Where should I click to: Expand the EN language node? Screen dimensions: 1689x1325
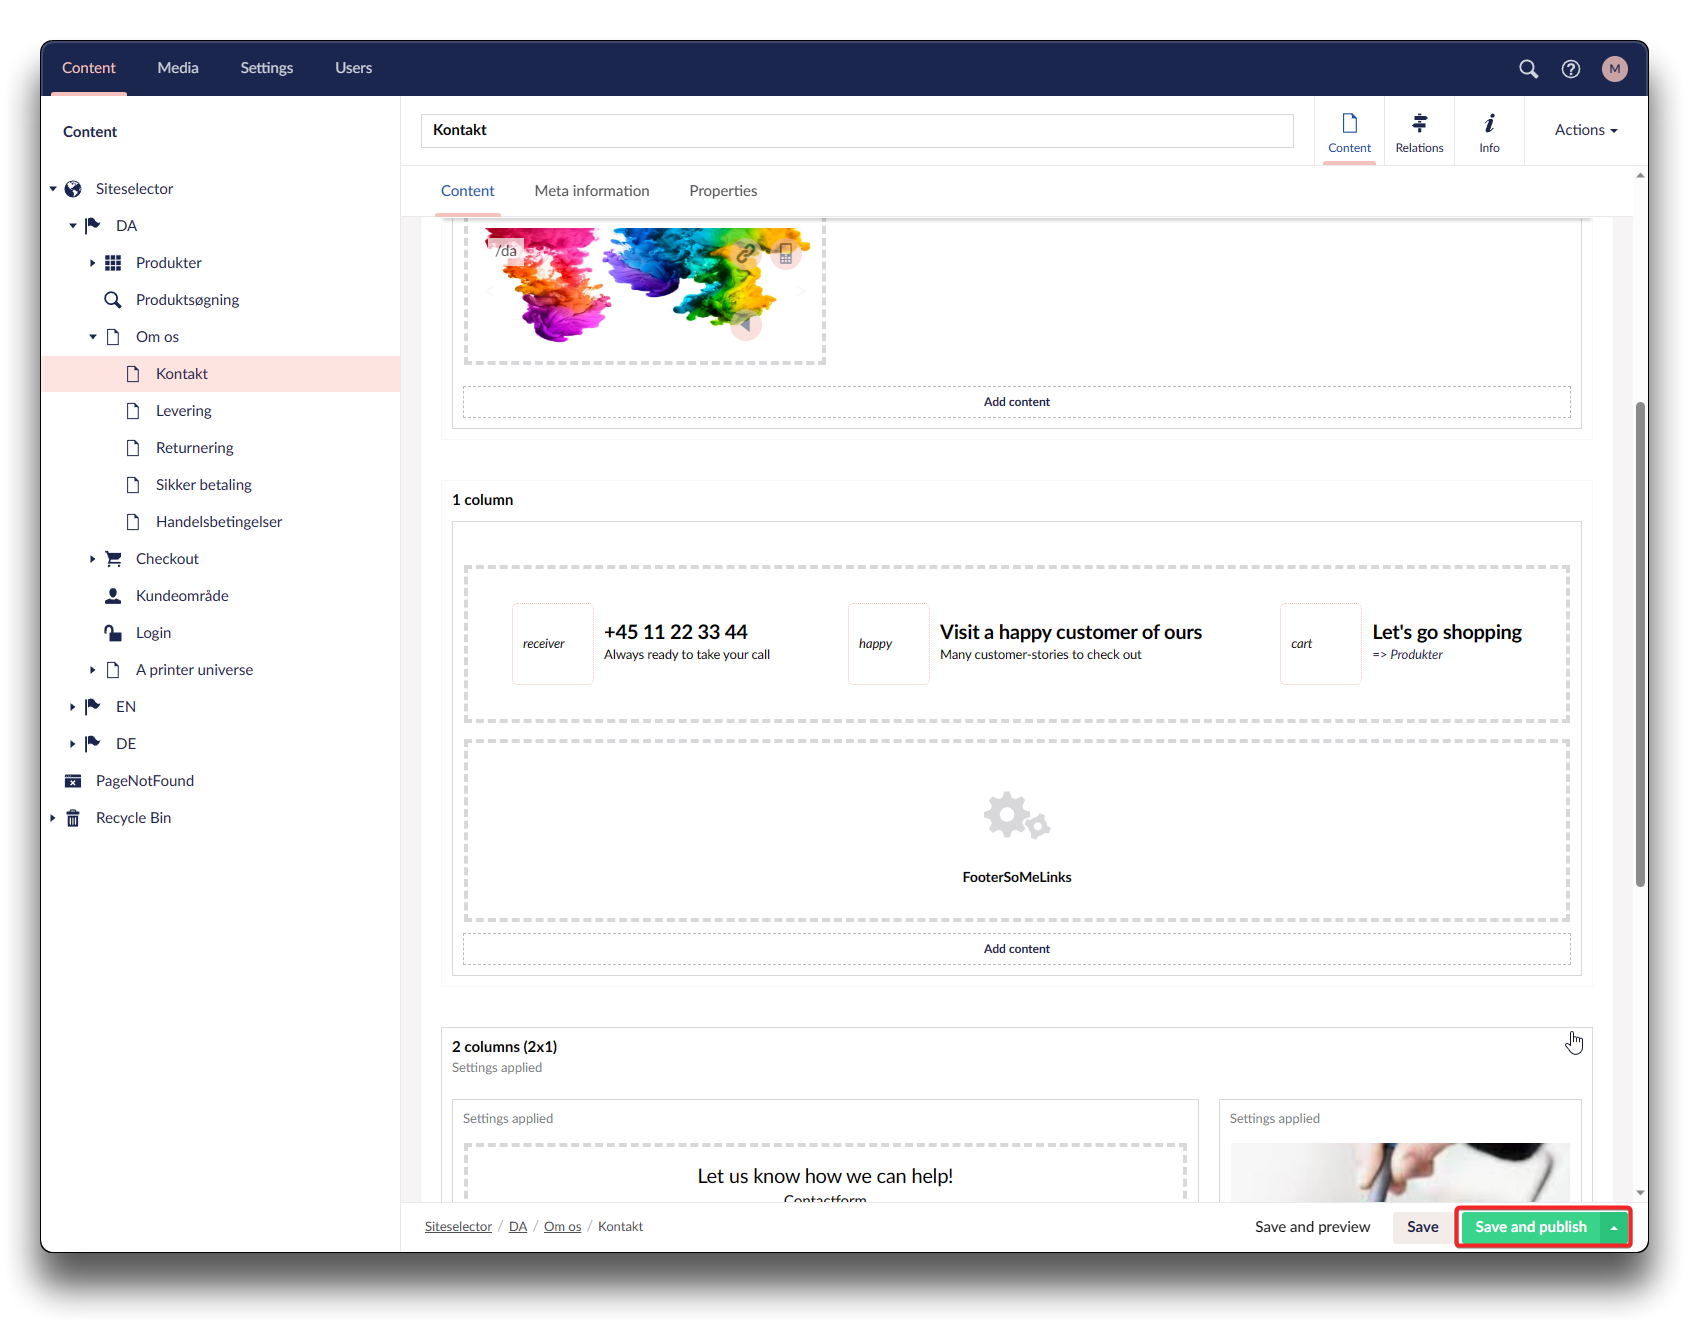tap(72, 707)
